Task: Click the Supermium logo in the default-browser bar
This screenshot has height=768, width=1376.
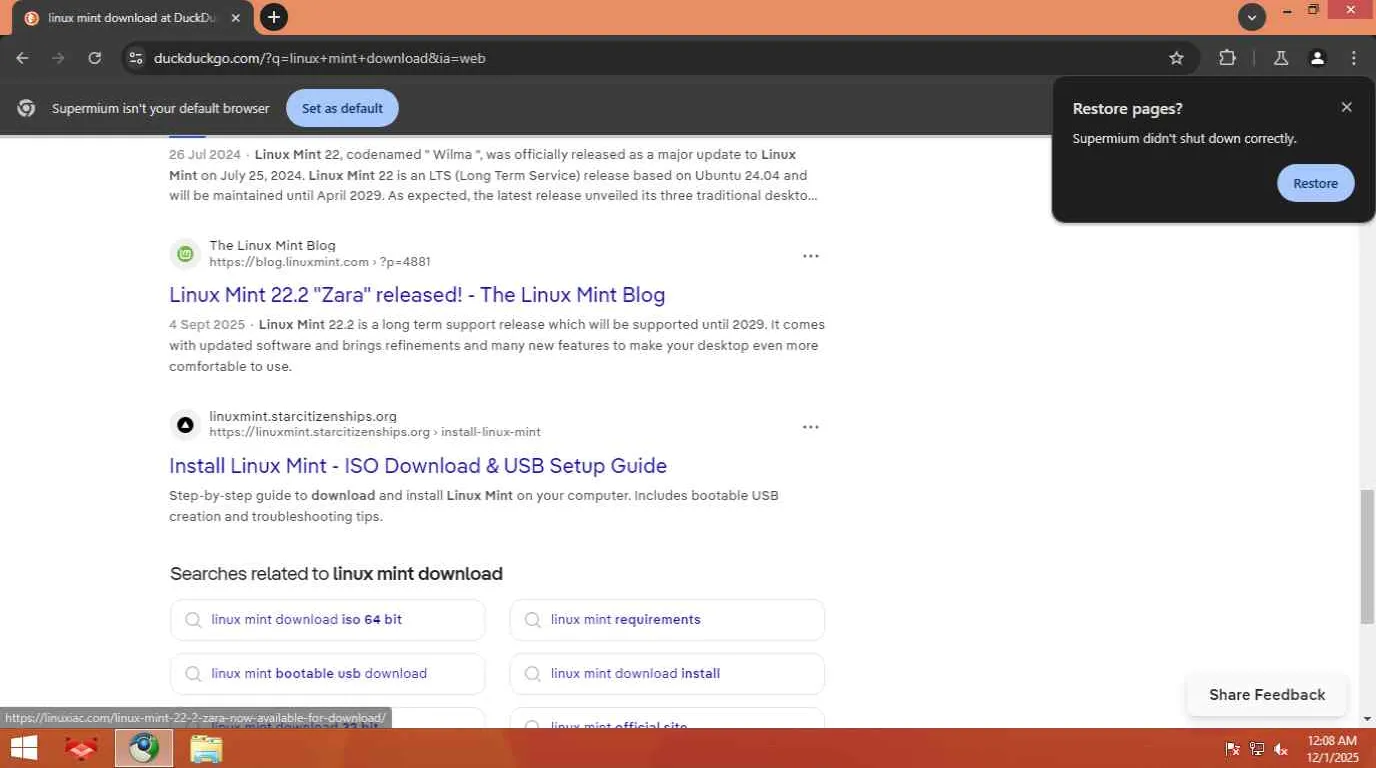Action: (27, 108)
